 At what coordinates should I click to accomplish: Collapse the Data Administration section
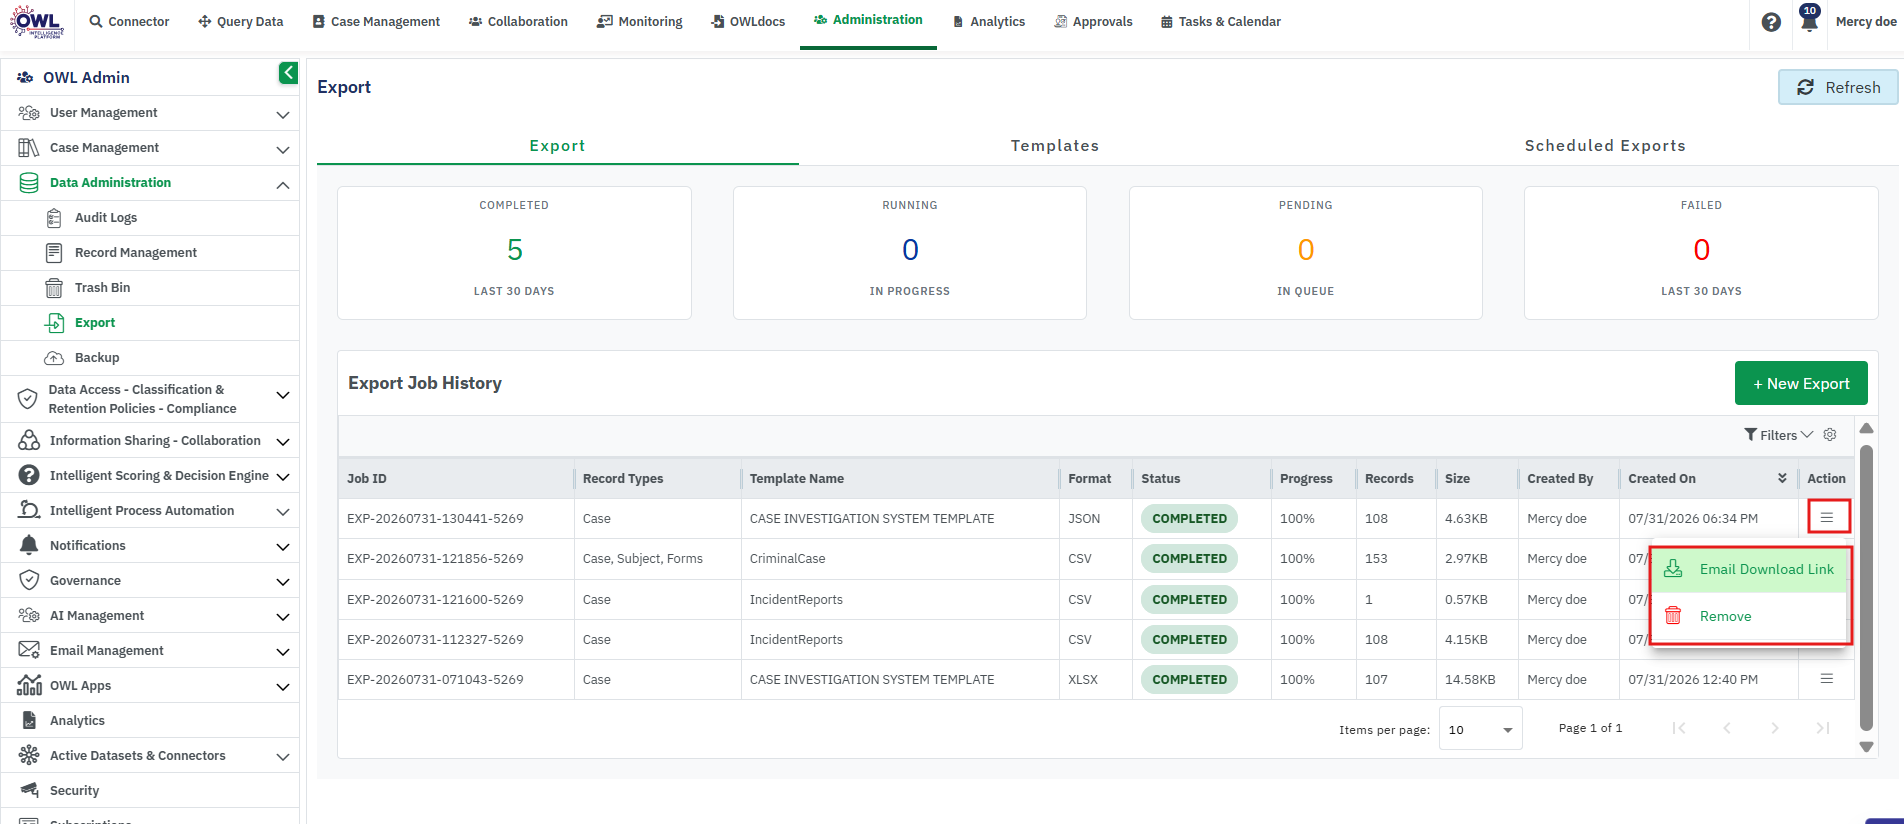[150, 183]
